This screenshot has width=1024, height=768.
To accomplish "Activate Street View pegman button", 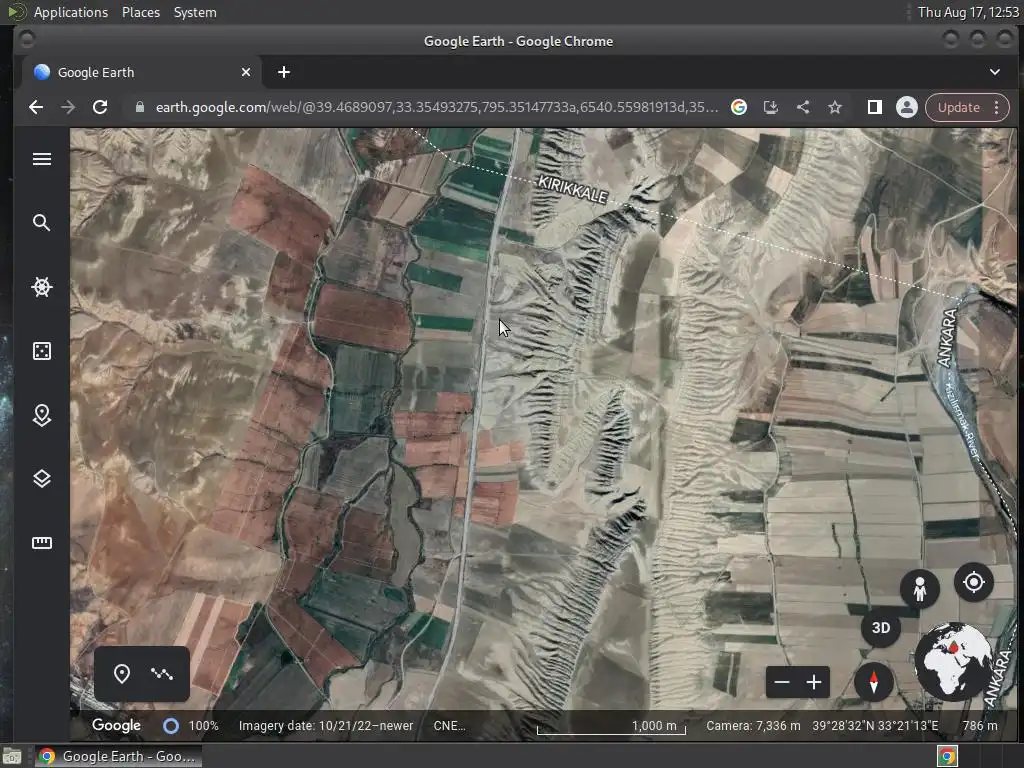I will pos(920,588).
